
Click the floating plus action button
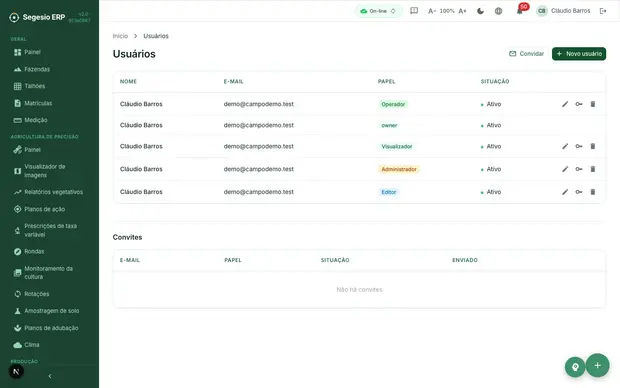tap(597, 365)
